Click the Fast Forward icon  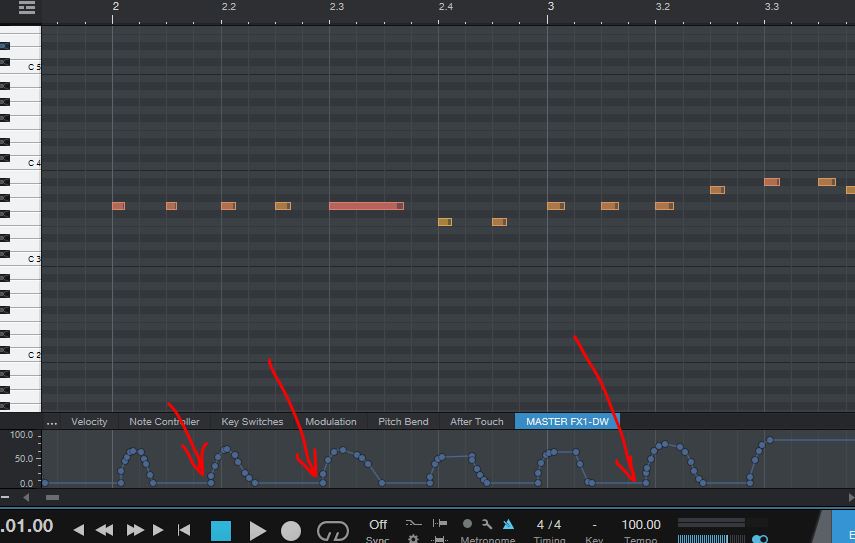click(135, 530)
